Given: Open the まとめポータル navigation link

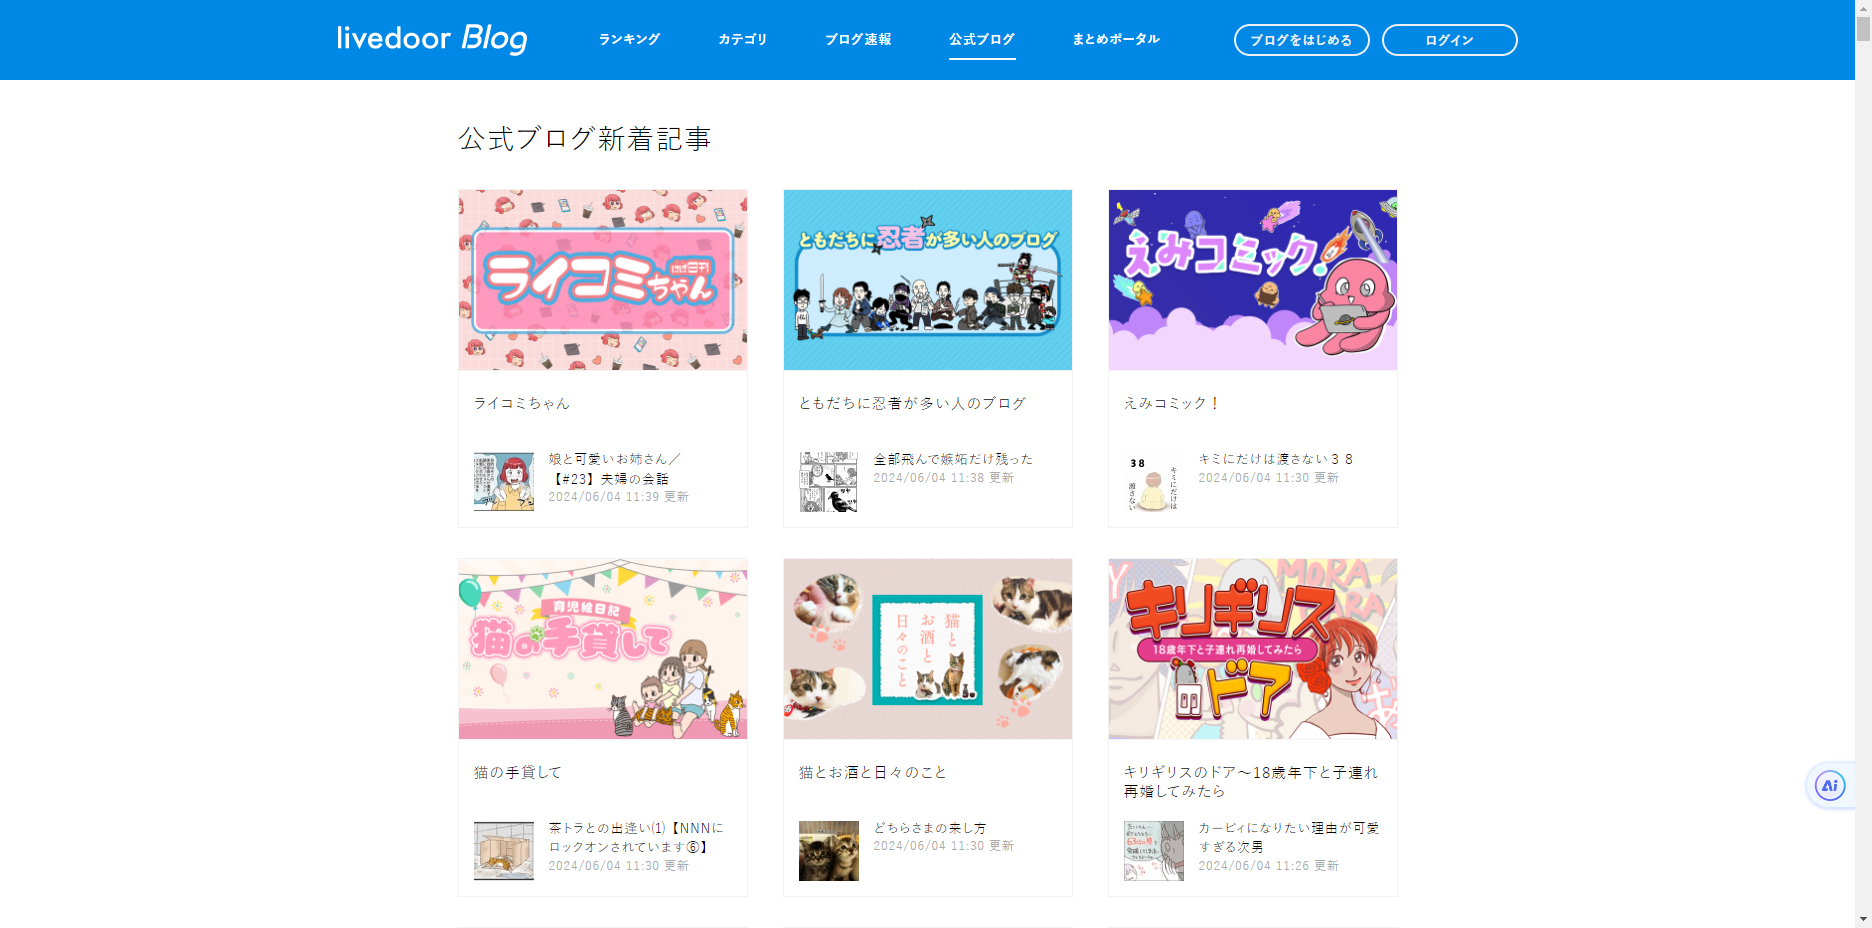Looking at the screenshot, I should click(x=1116, y=40).
